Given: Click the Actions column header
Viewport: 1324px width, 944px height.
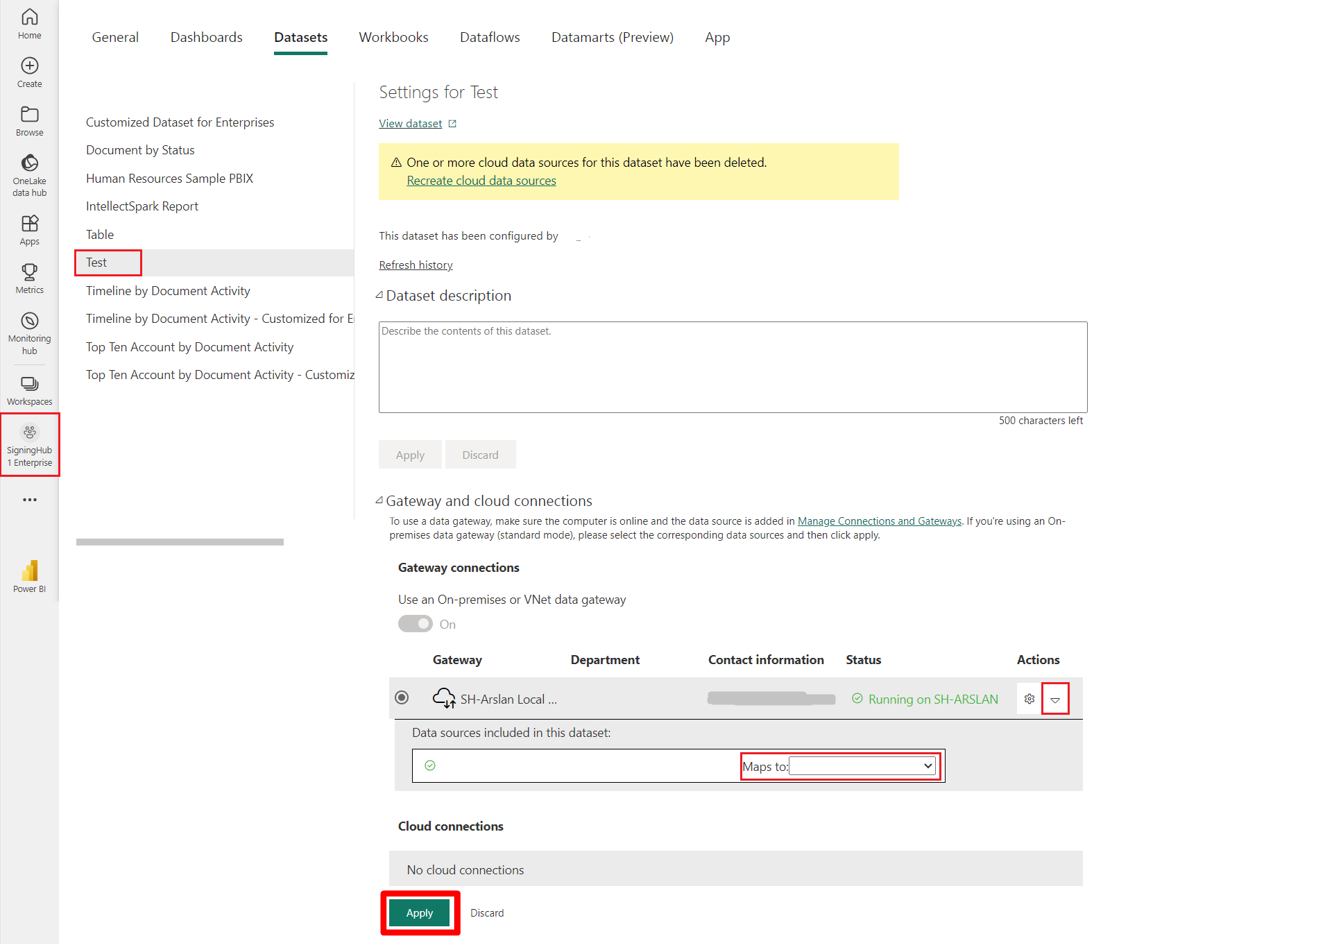Looking at the screenshot, I should click(1038, 660).
